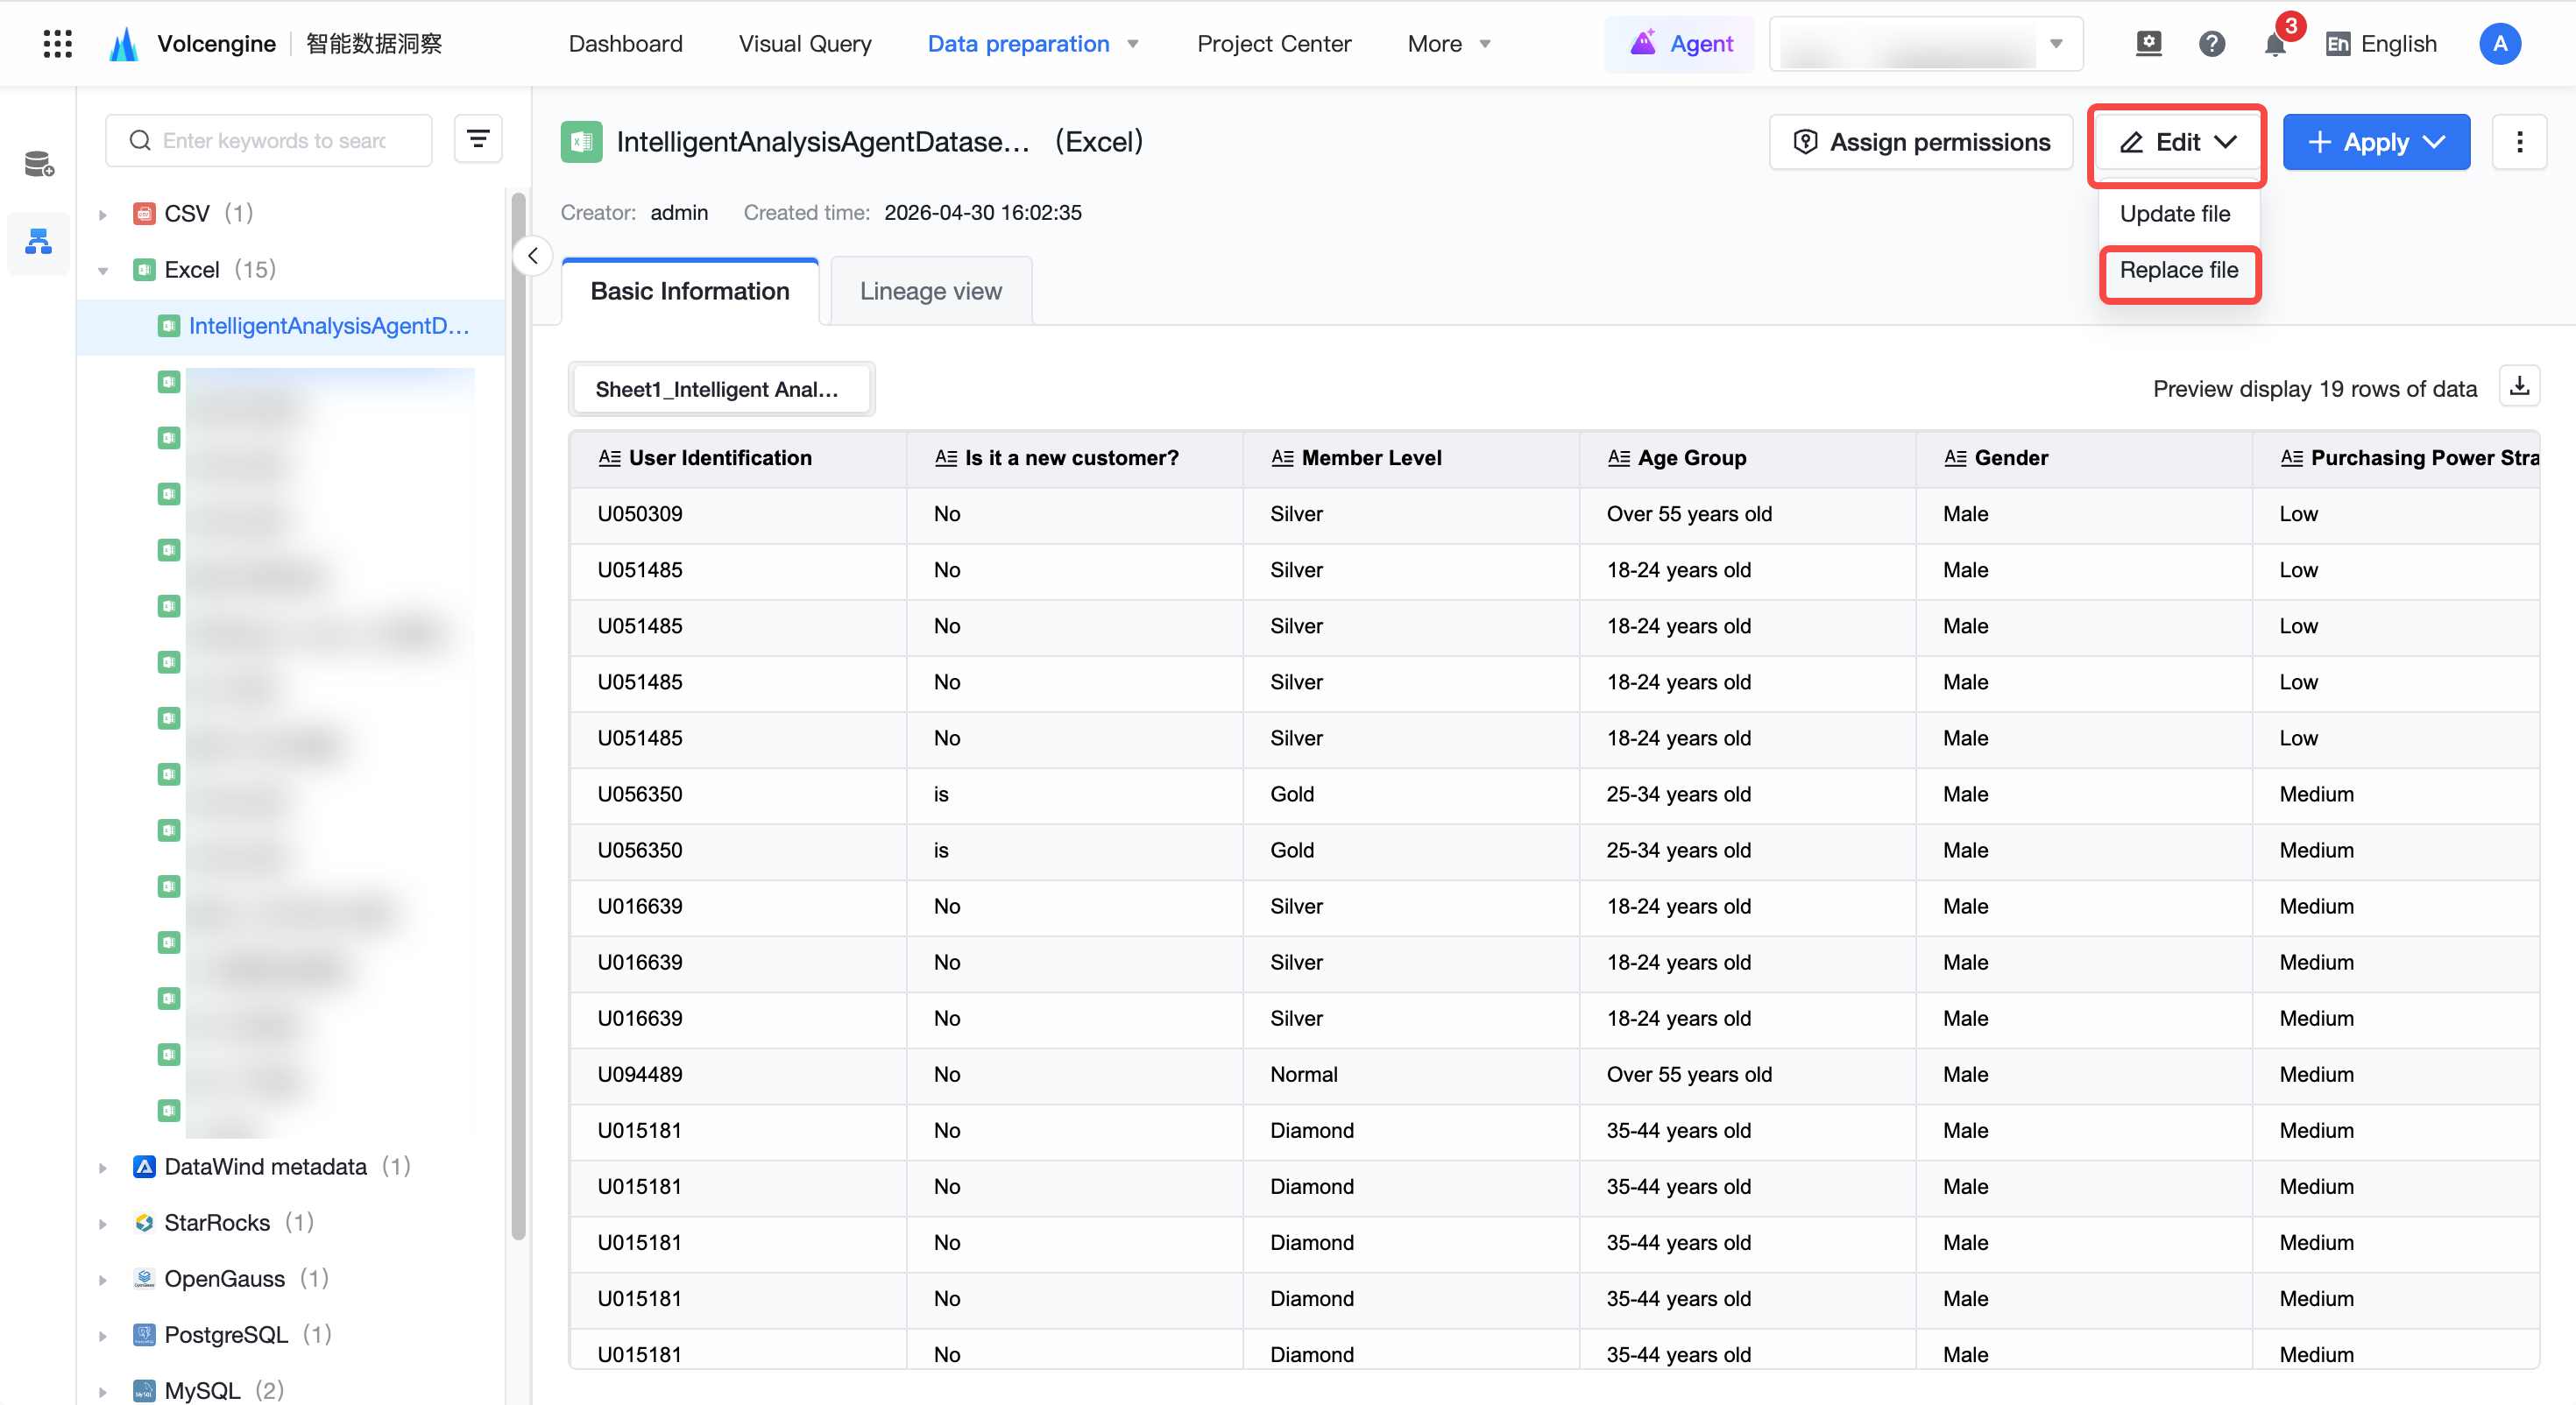Select Replace file menu option
Screen dimensions: 2576x1405
click(x=2179, y=270)
